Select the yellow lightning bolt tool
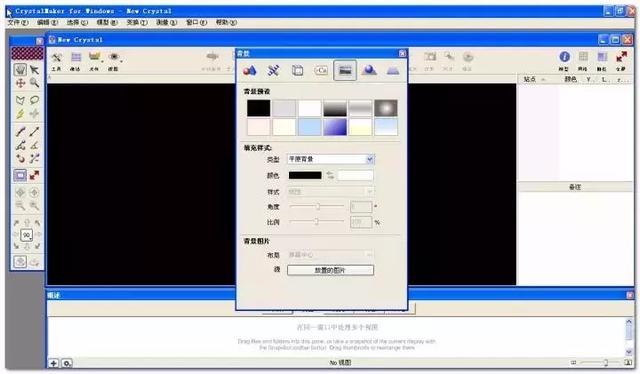Viewport: 640px width, 374px height. [x=20, y=114]
